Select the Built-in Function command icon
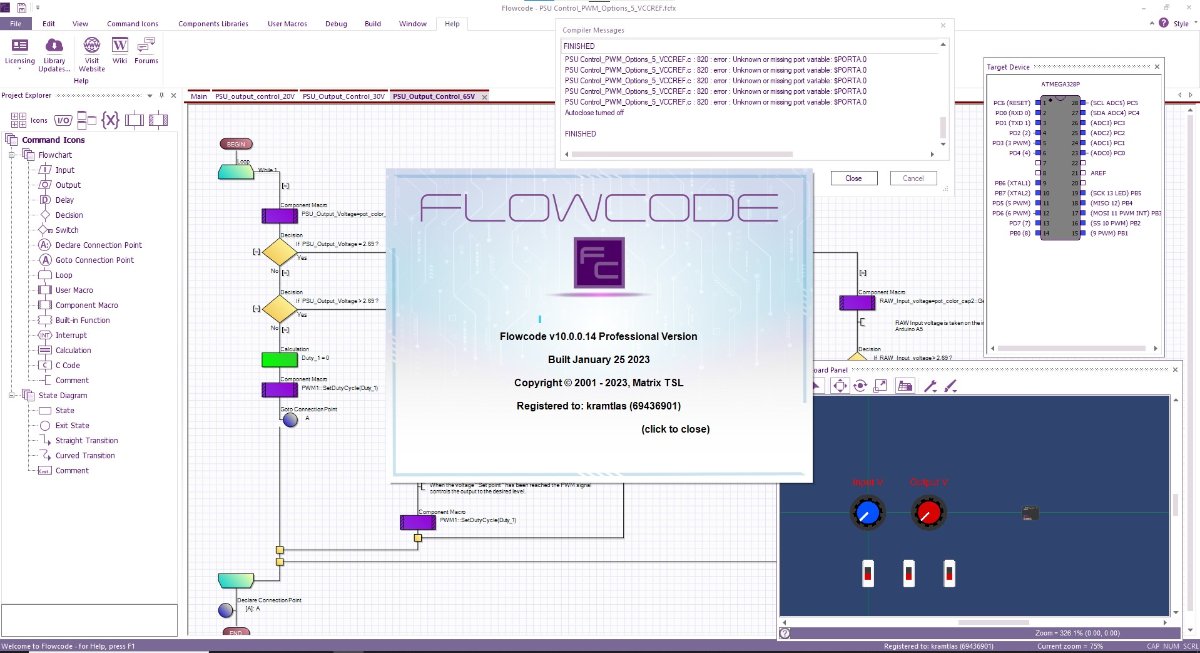The height and width of the screenshot is (653, 1200). pos(74,320)
